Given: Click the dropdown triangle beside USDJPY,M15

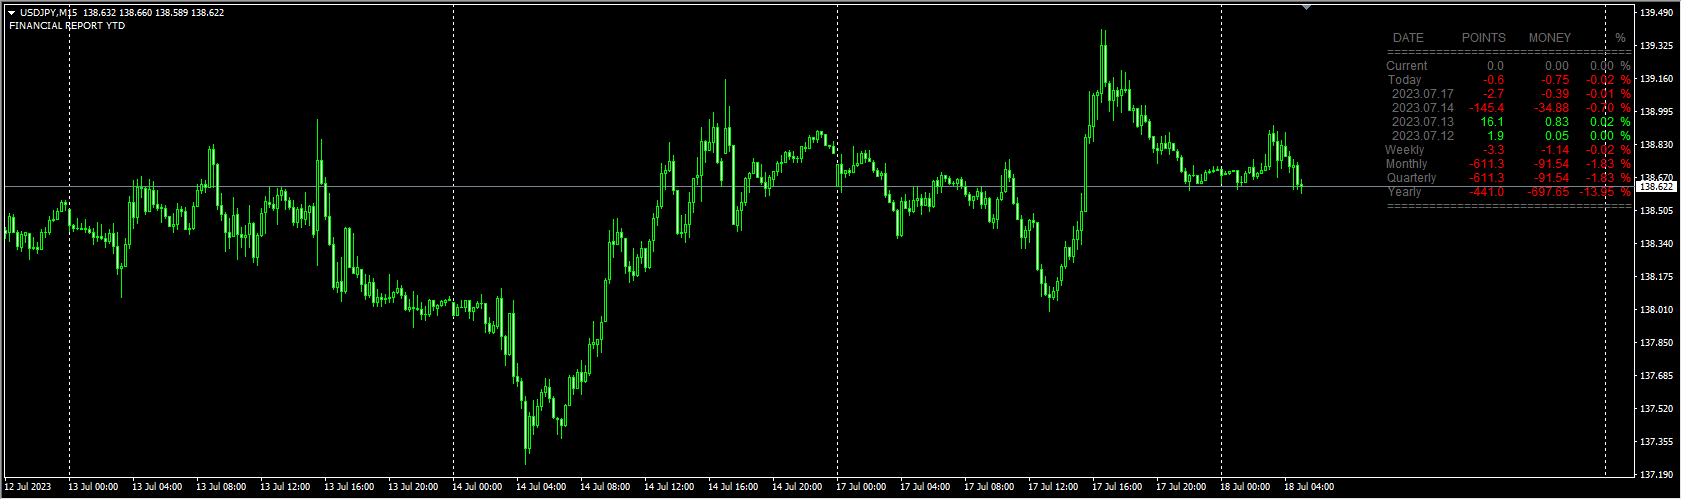Looking at the screenshot, I should click(11, 13).
